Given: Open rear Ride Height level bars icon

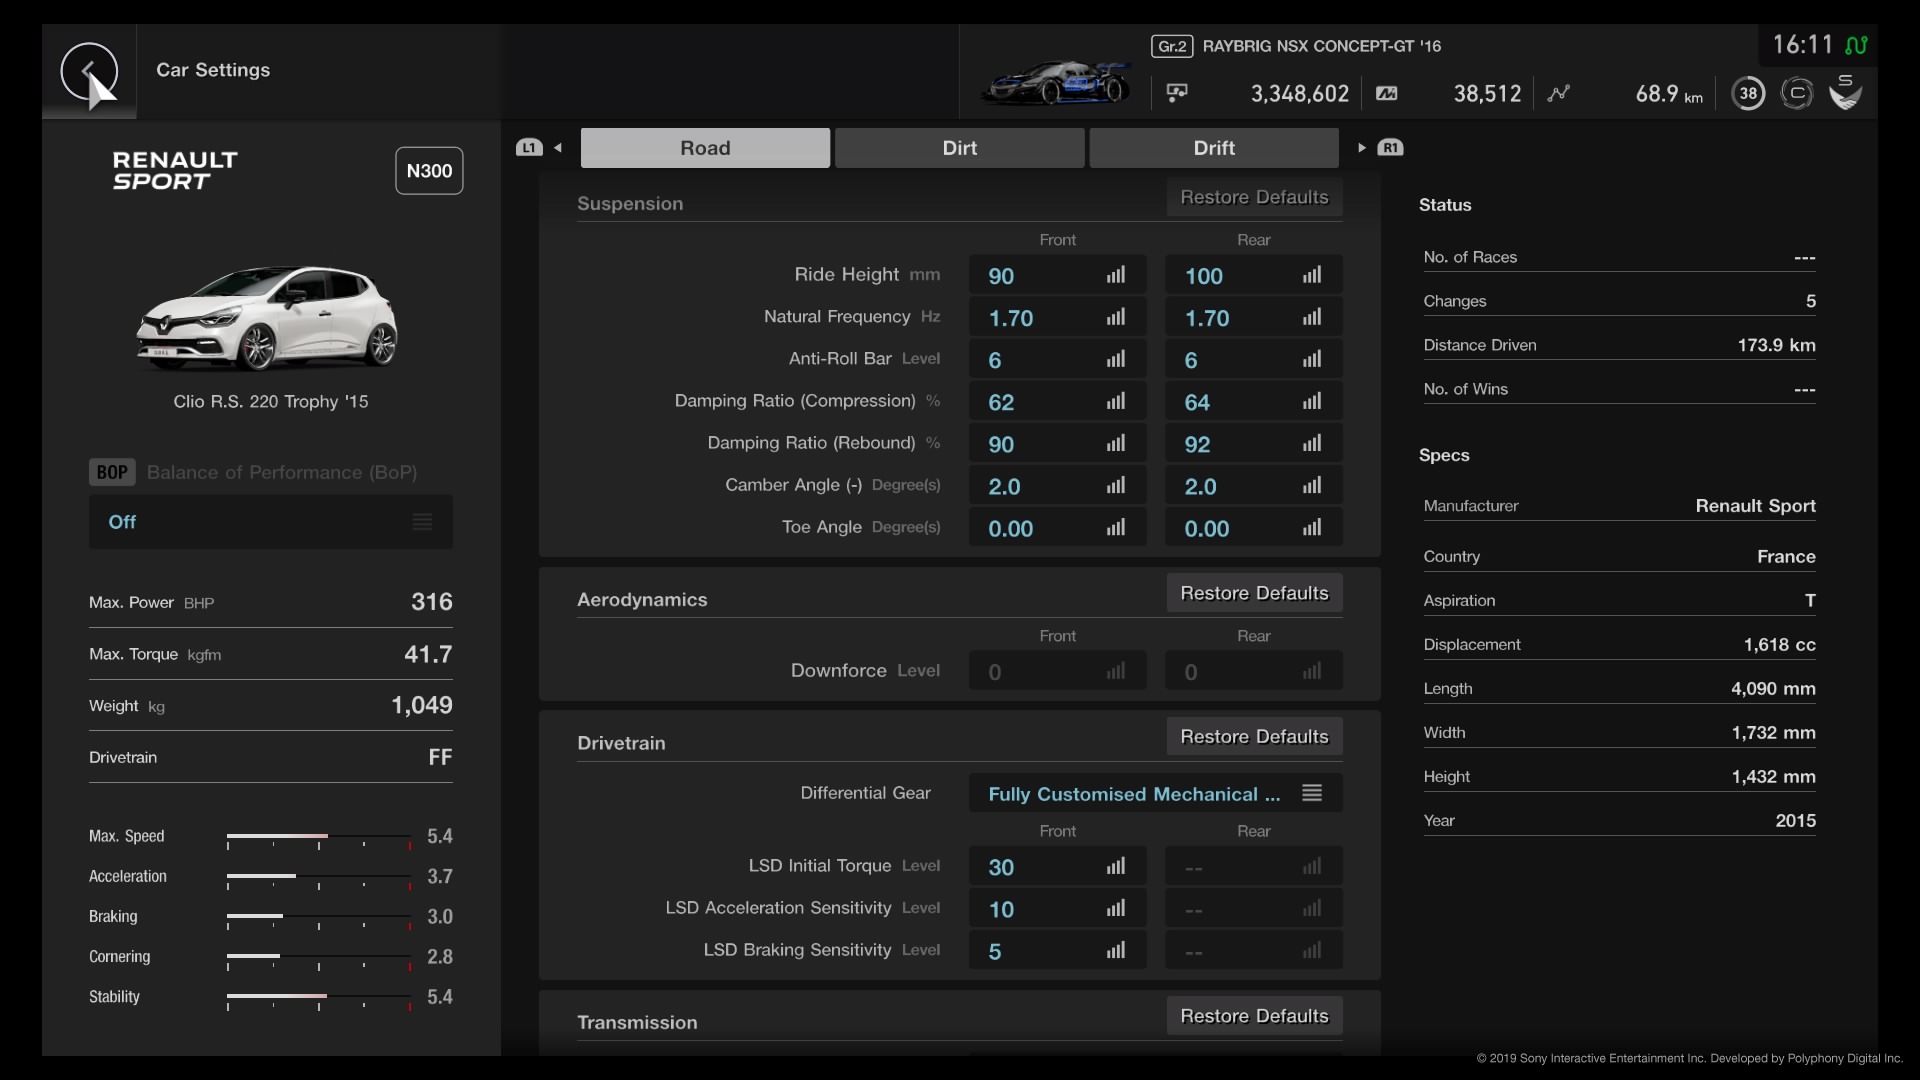Looking at the screenshot, I should tap(1312, 275).
